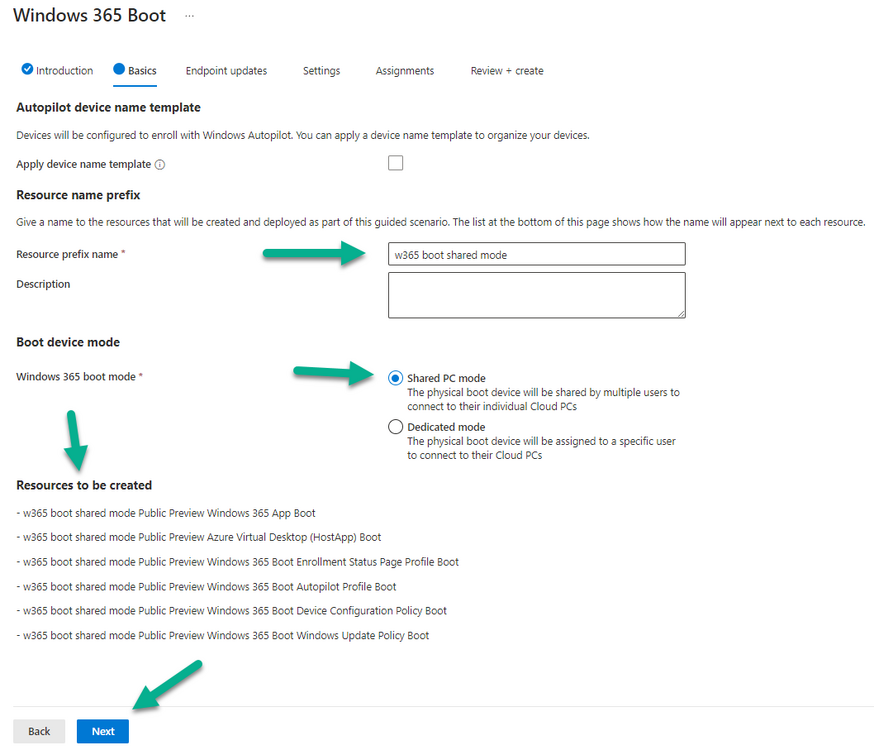Open the Review + create tab

click(x=507, y=71)
